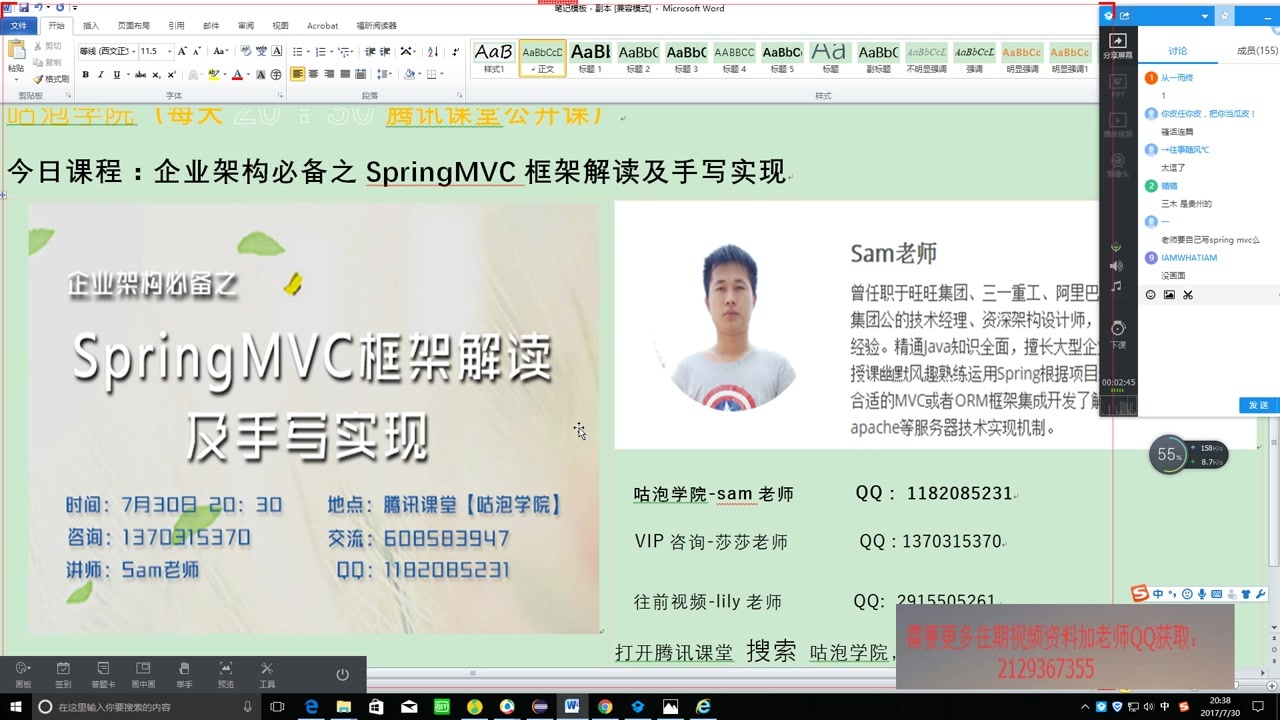The height and width of the screenshot is (720, 1280).
Task: Save the document from Quick Access toolbar
Action: 23,7
